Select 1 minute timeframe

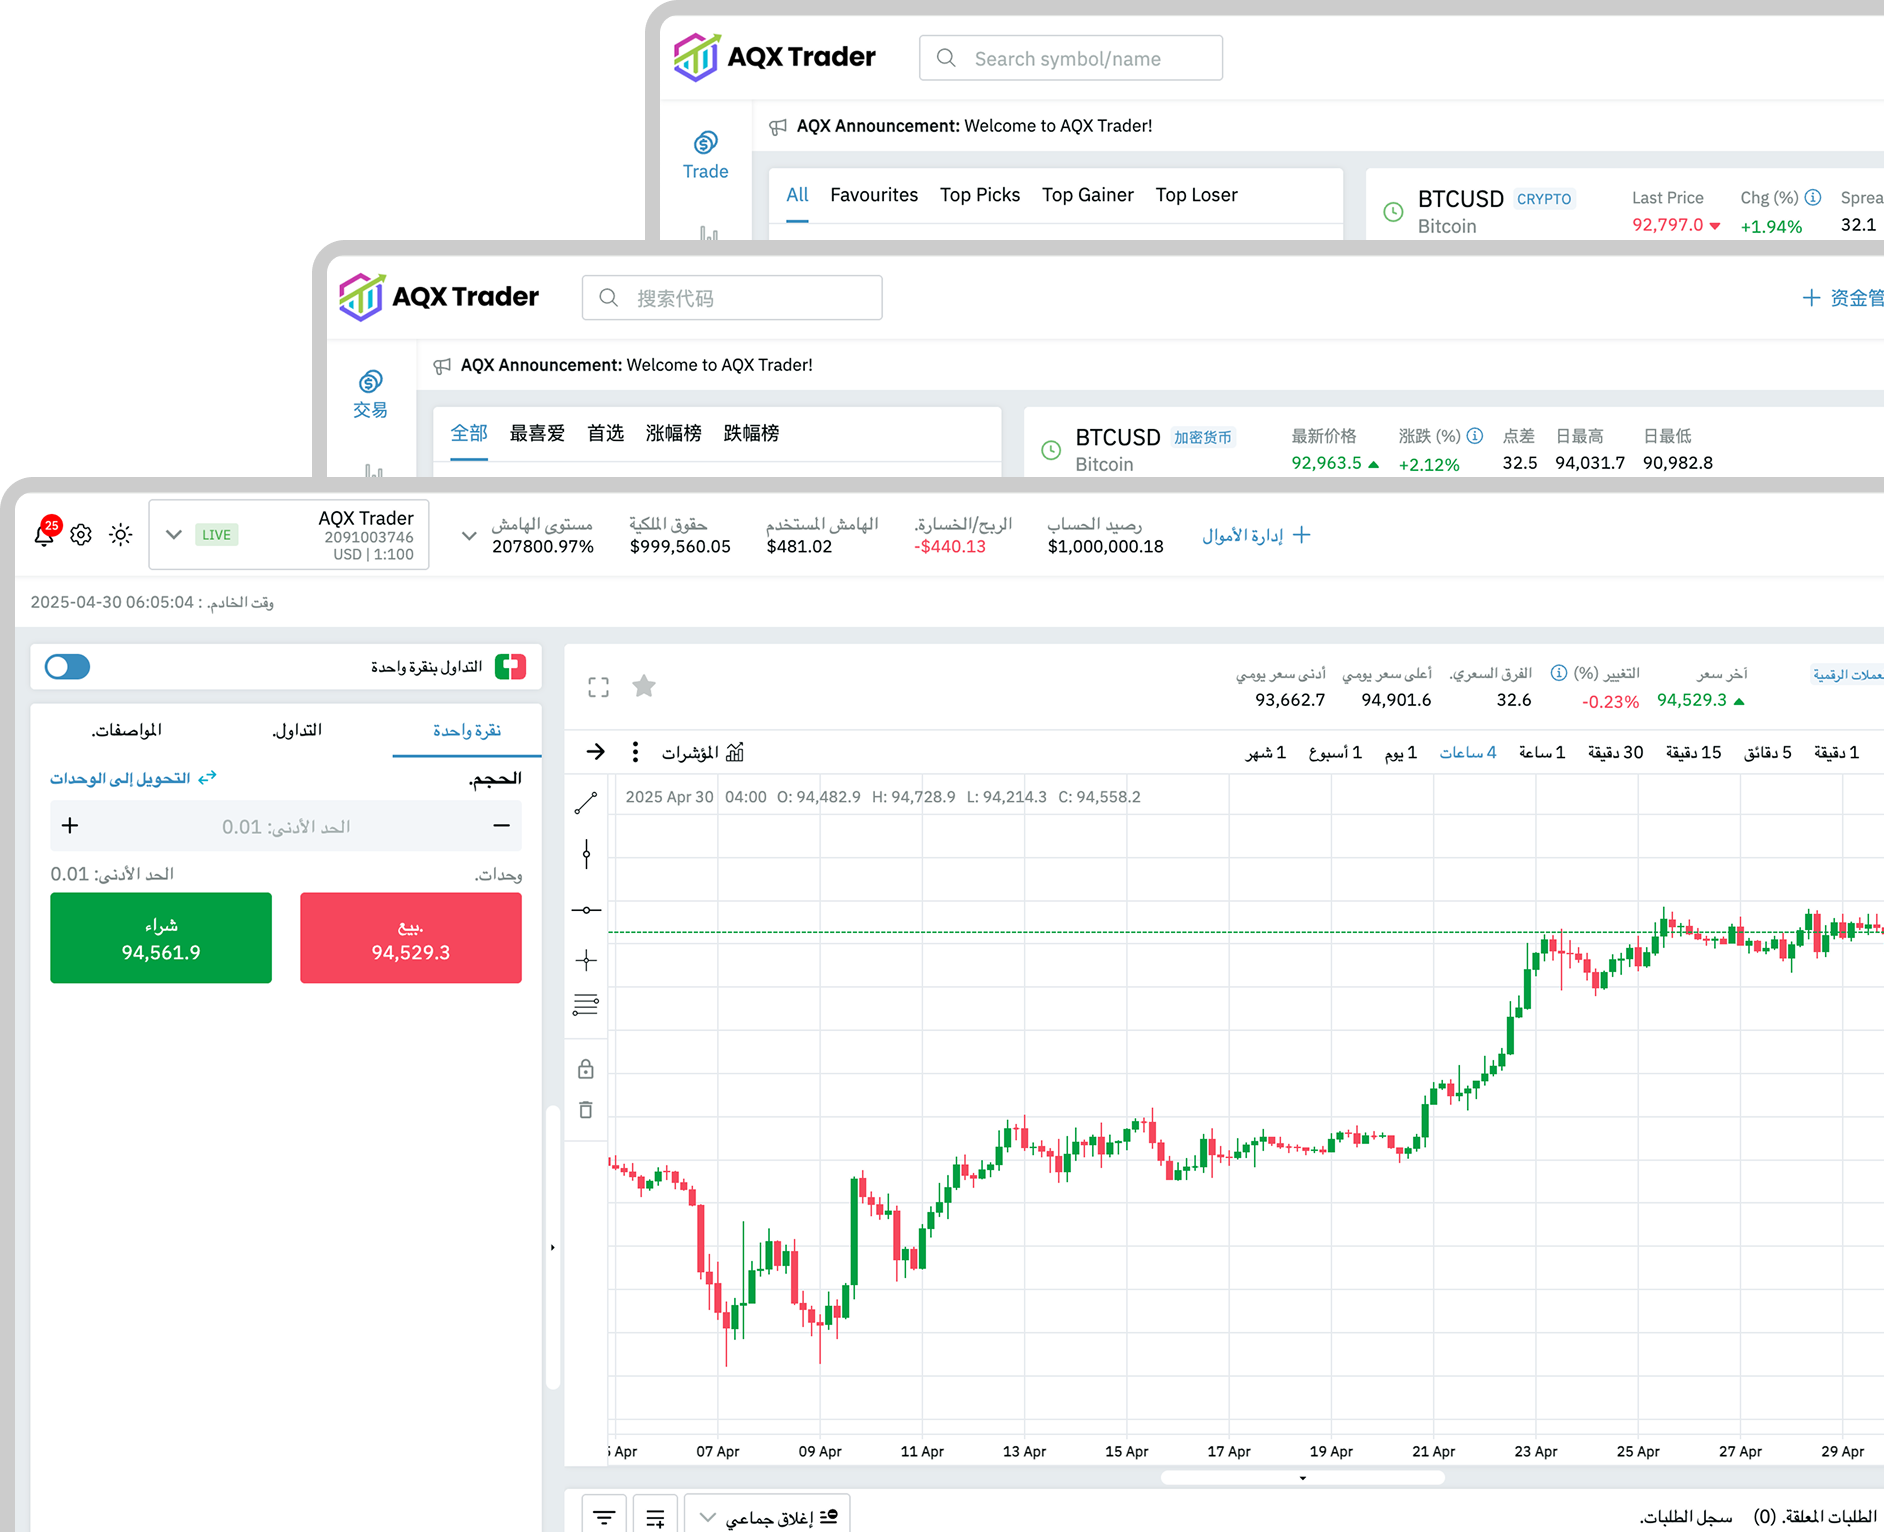tap(1836, 753)
